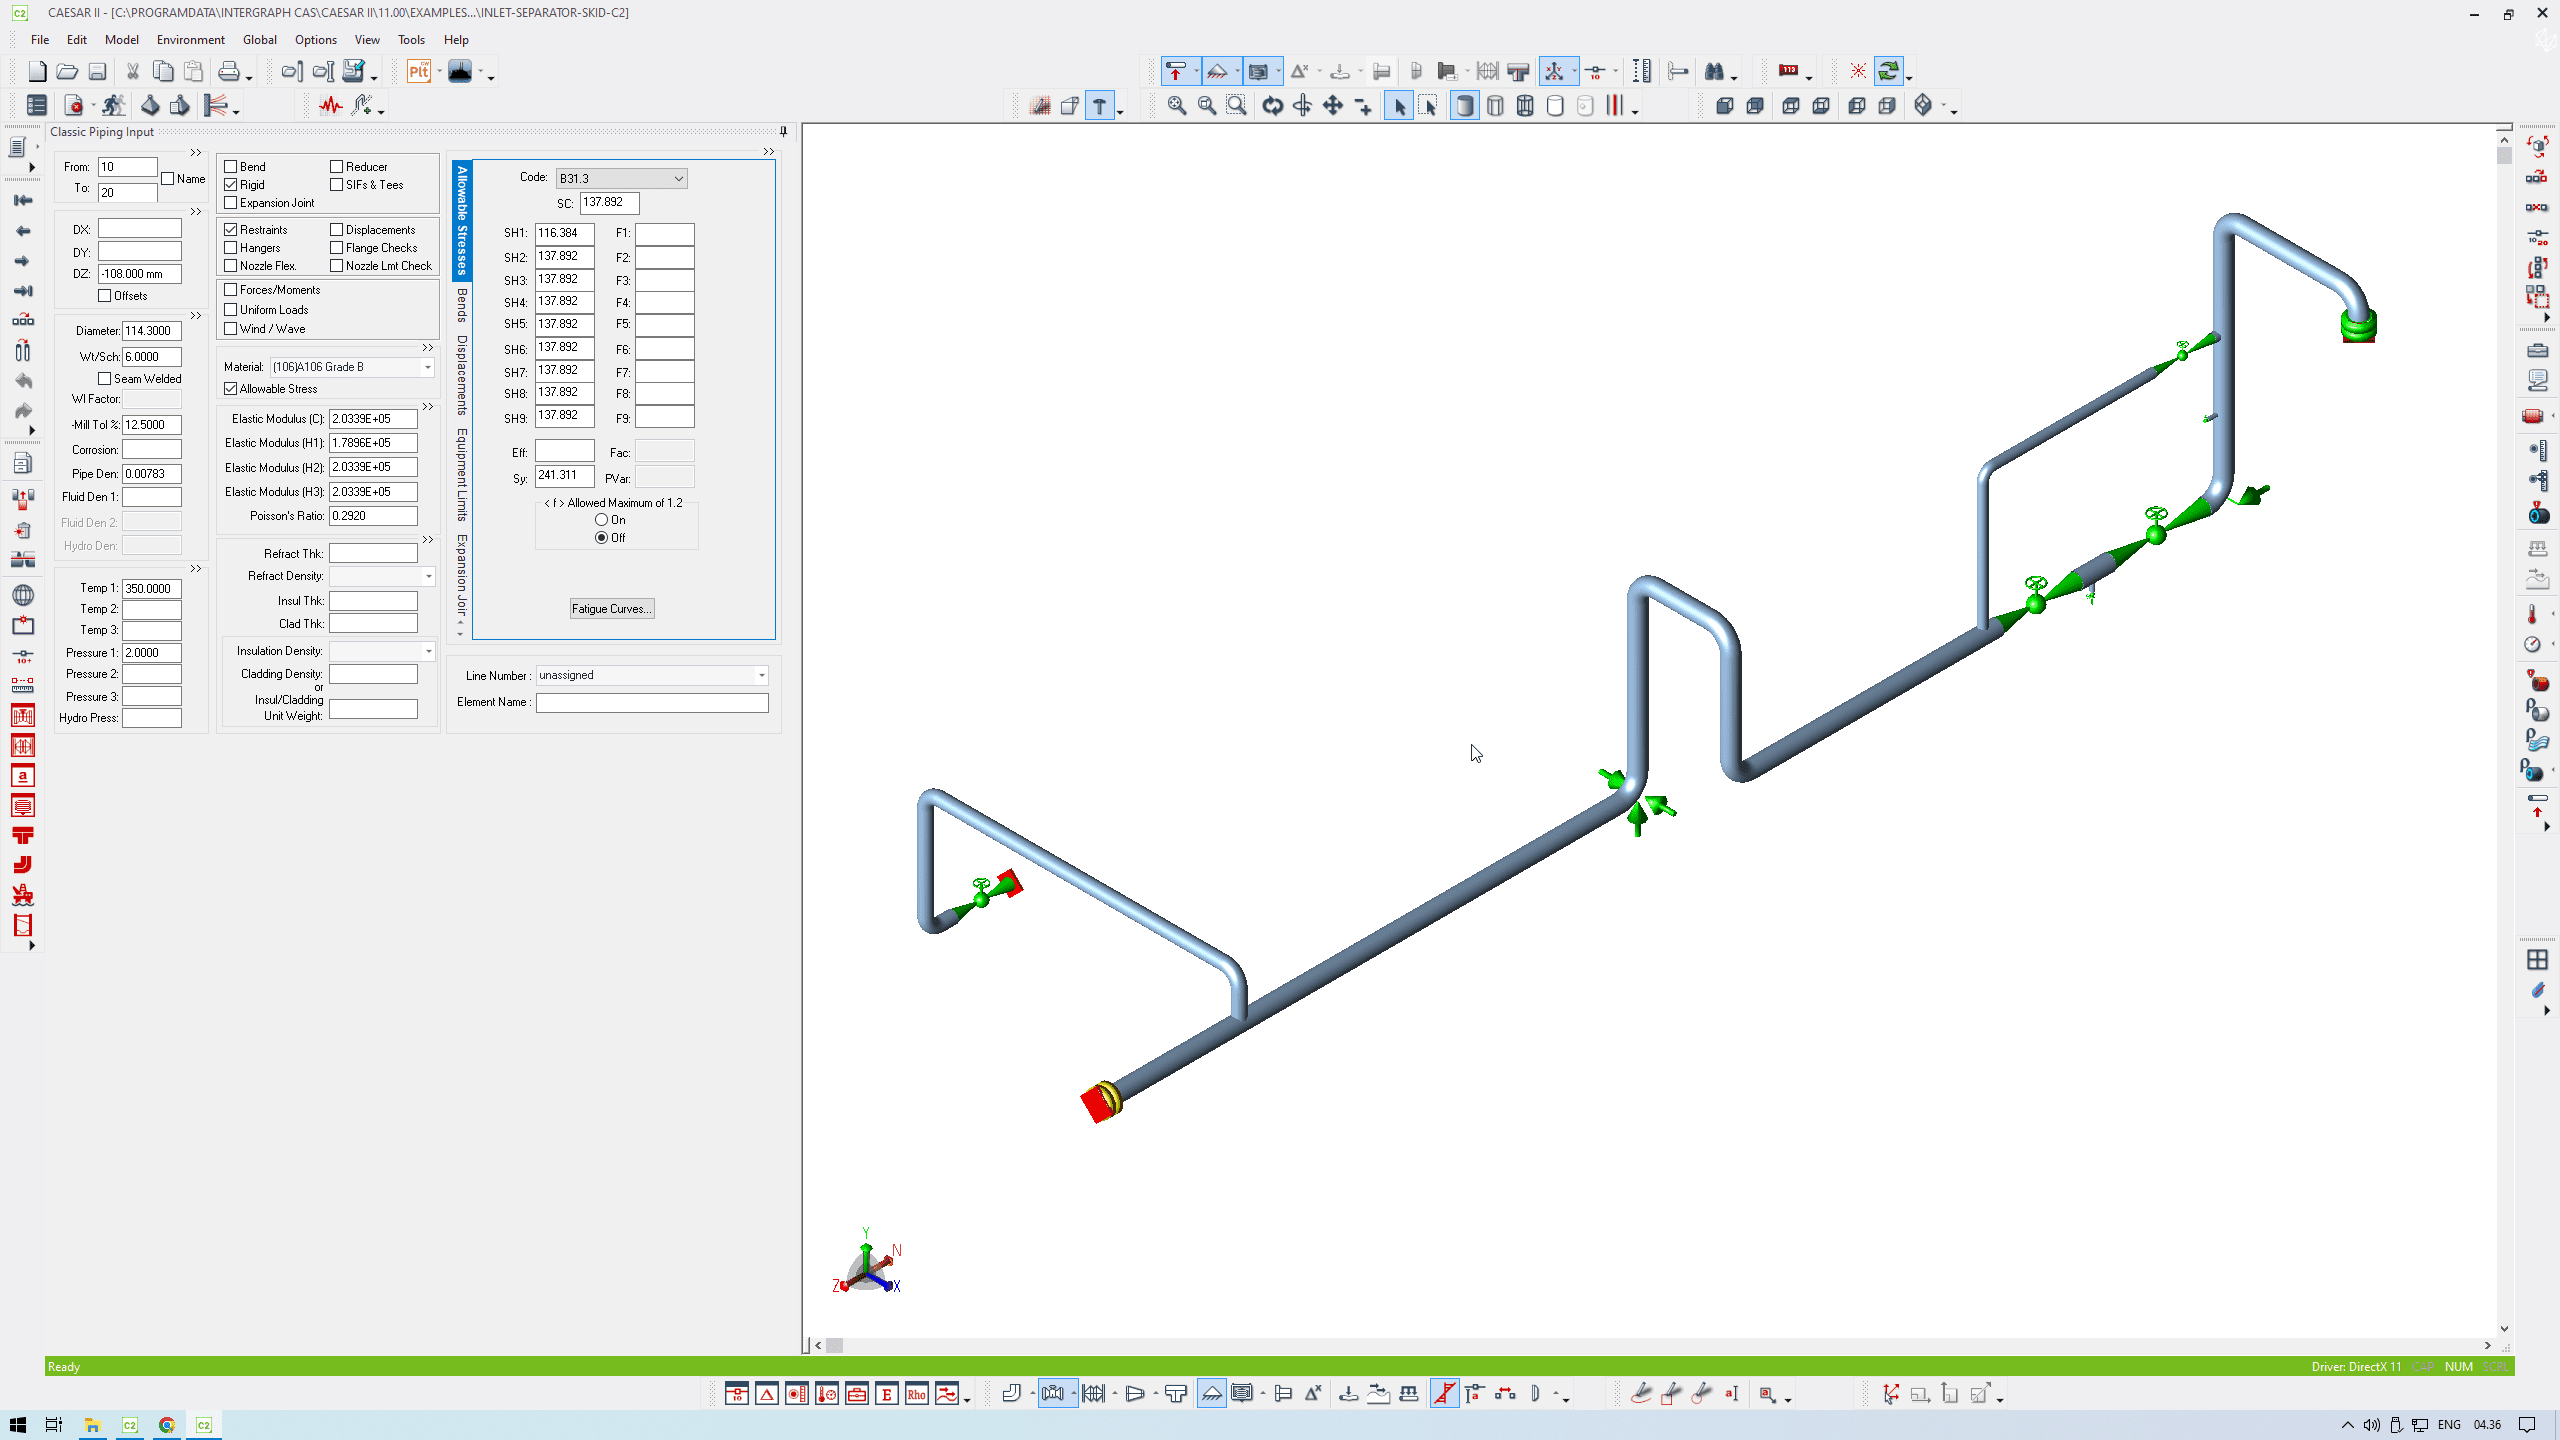Click the red waveform dynamic analysis icon
Viewport: 2560px width, 1440px height.
point(330,105)
